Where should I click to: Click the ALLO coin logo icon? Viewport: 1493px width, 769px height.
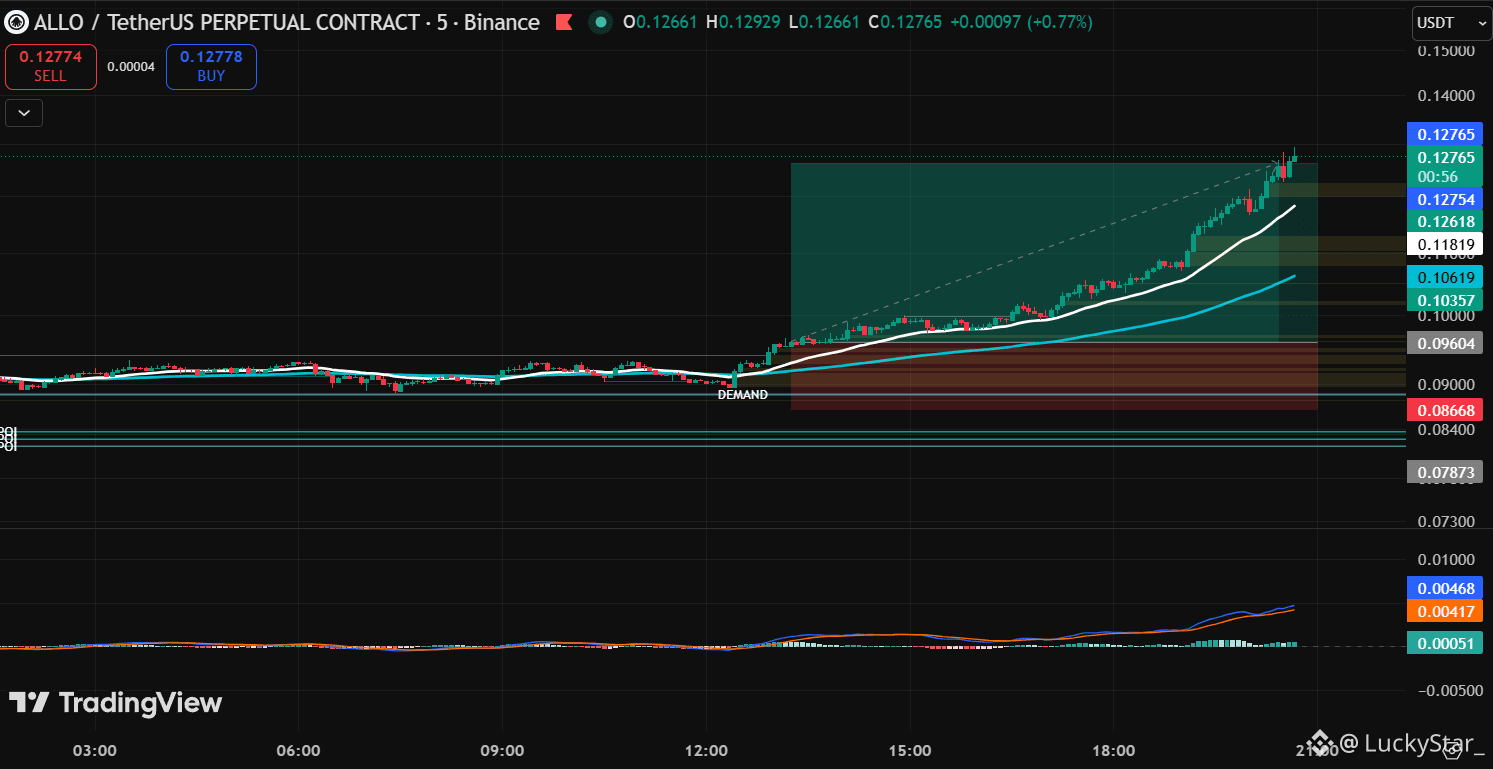pyautogui.click(x=16, y=22)
